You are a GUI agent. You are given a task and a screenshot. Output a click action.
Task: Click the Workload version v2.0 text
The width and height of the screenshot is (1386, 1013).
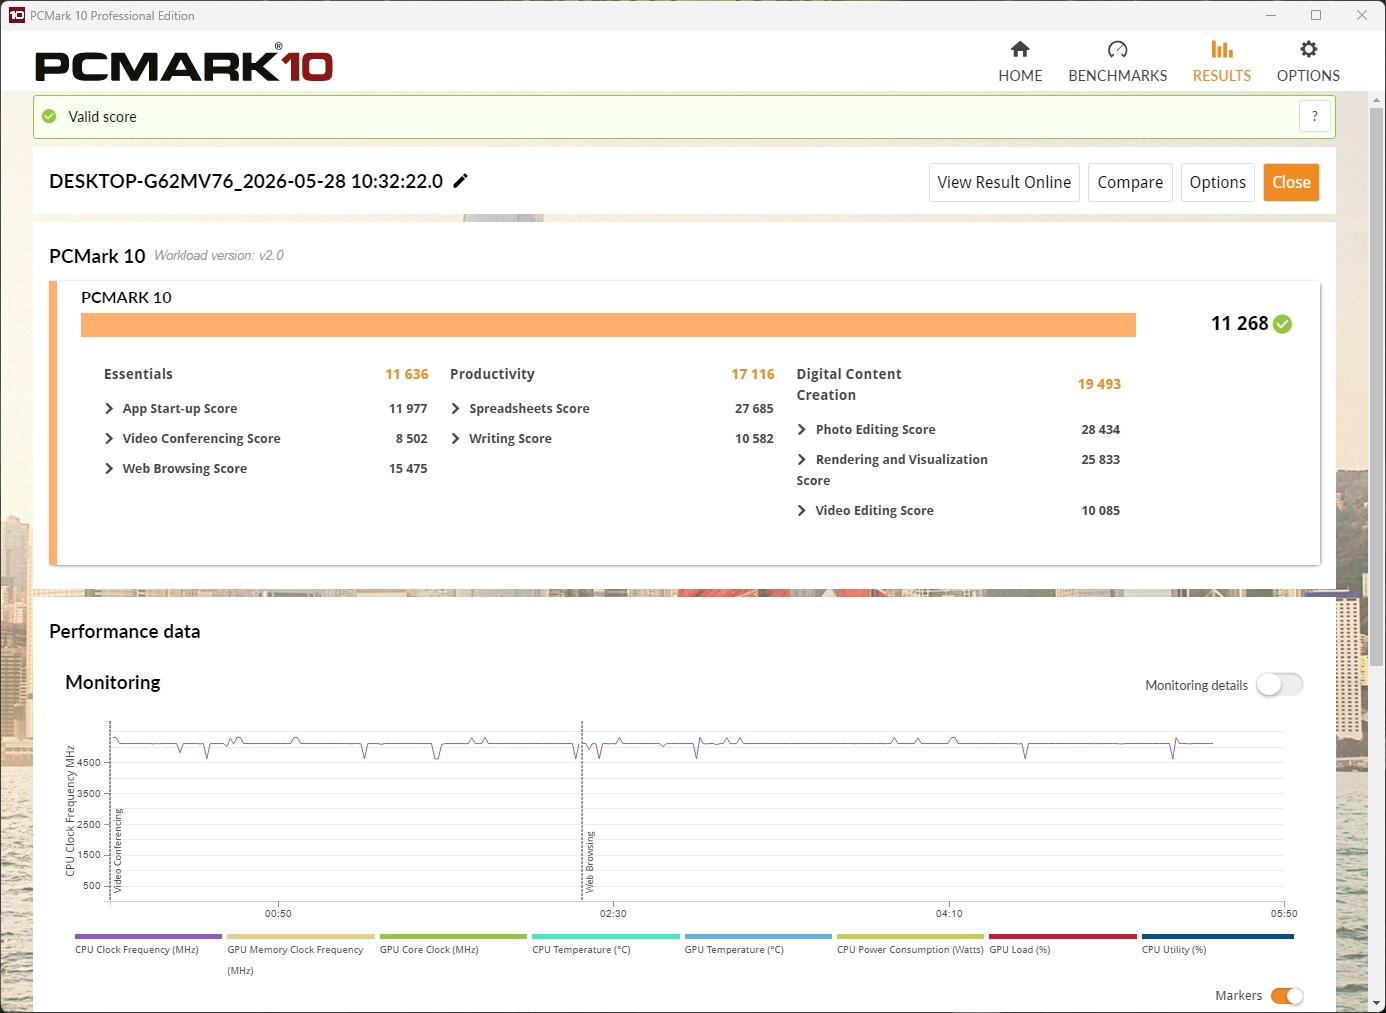tap(219, 256)
